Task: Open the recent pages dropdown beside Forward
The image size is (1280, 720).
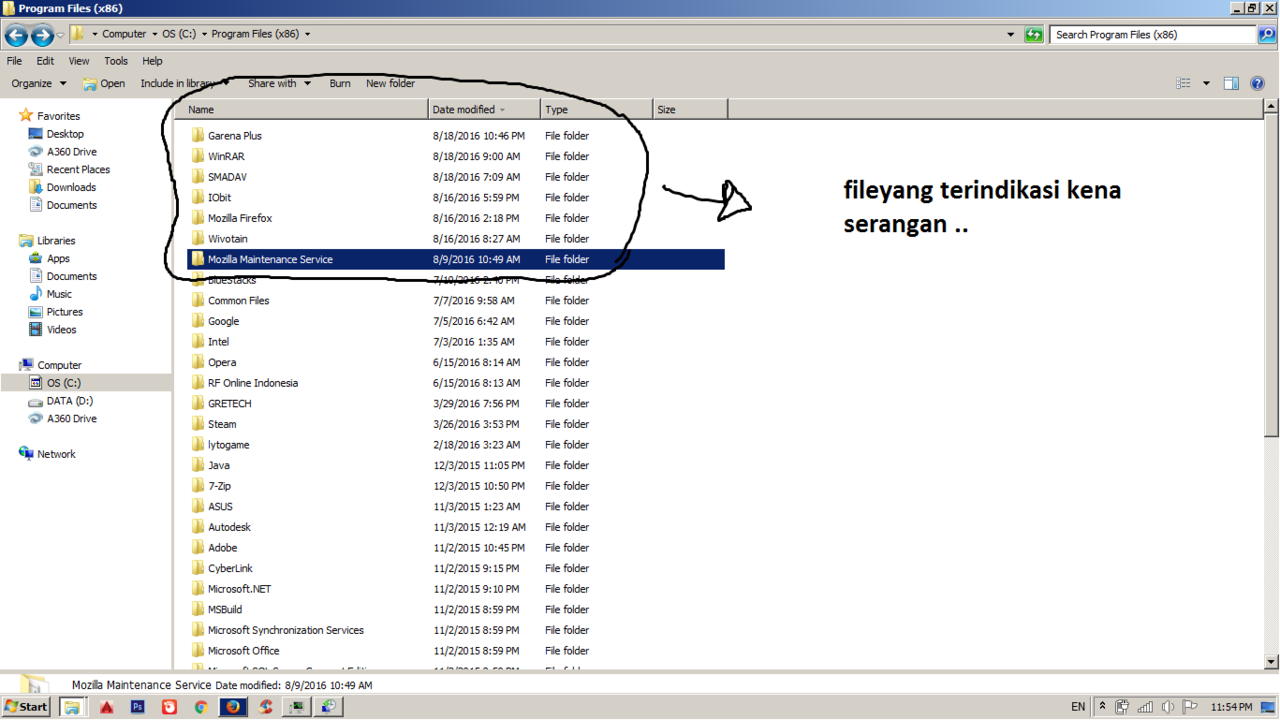Action: point(60,35)
